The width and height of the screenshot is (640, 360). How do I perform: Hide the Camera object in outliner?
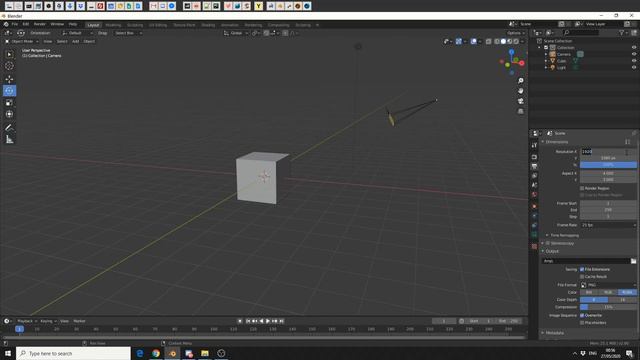pyautogui.click(x=634, y=54)
